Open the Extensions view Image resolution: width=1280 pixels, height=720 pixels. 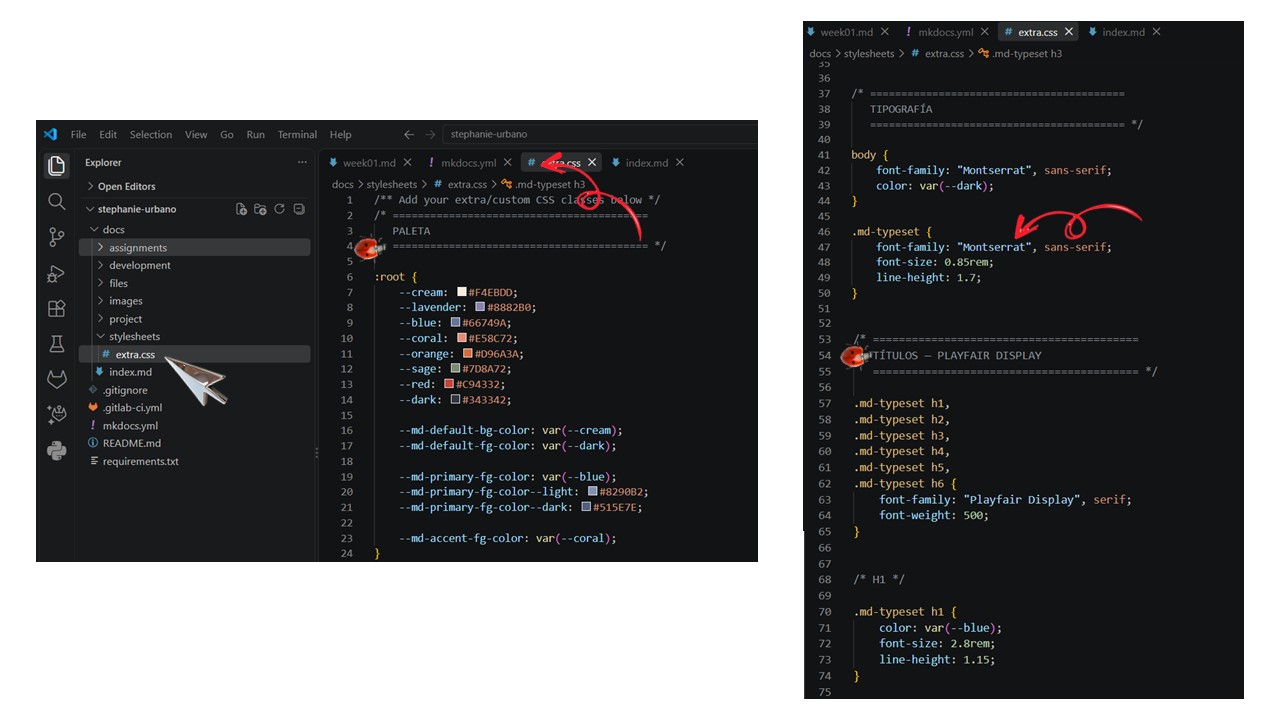tap(57, 309)
